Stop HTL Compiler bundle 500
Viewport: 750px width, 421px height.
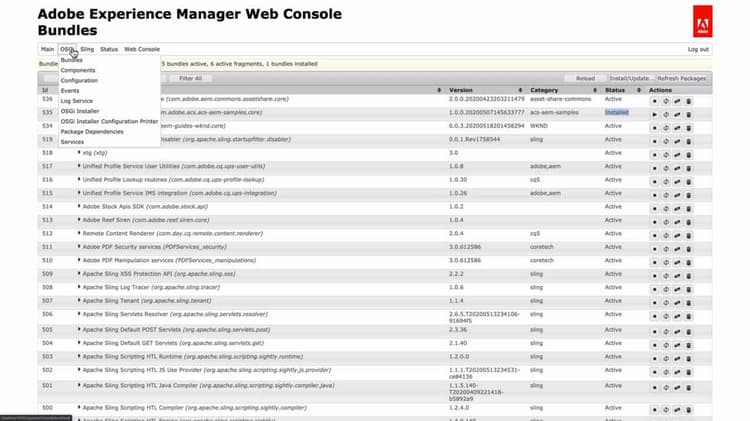point(655,410)
